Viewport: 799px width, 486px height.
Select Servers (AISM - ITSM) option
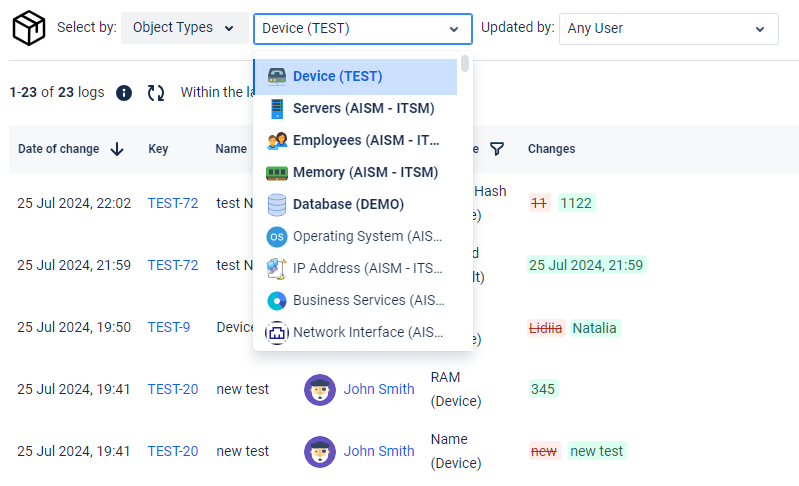point(364,108)
